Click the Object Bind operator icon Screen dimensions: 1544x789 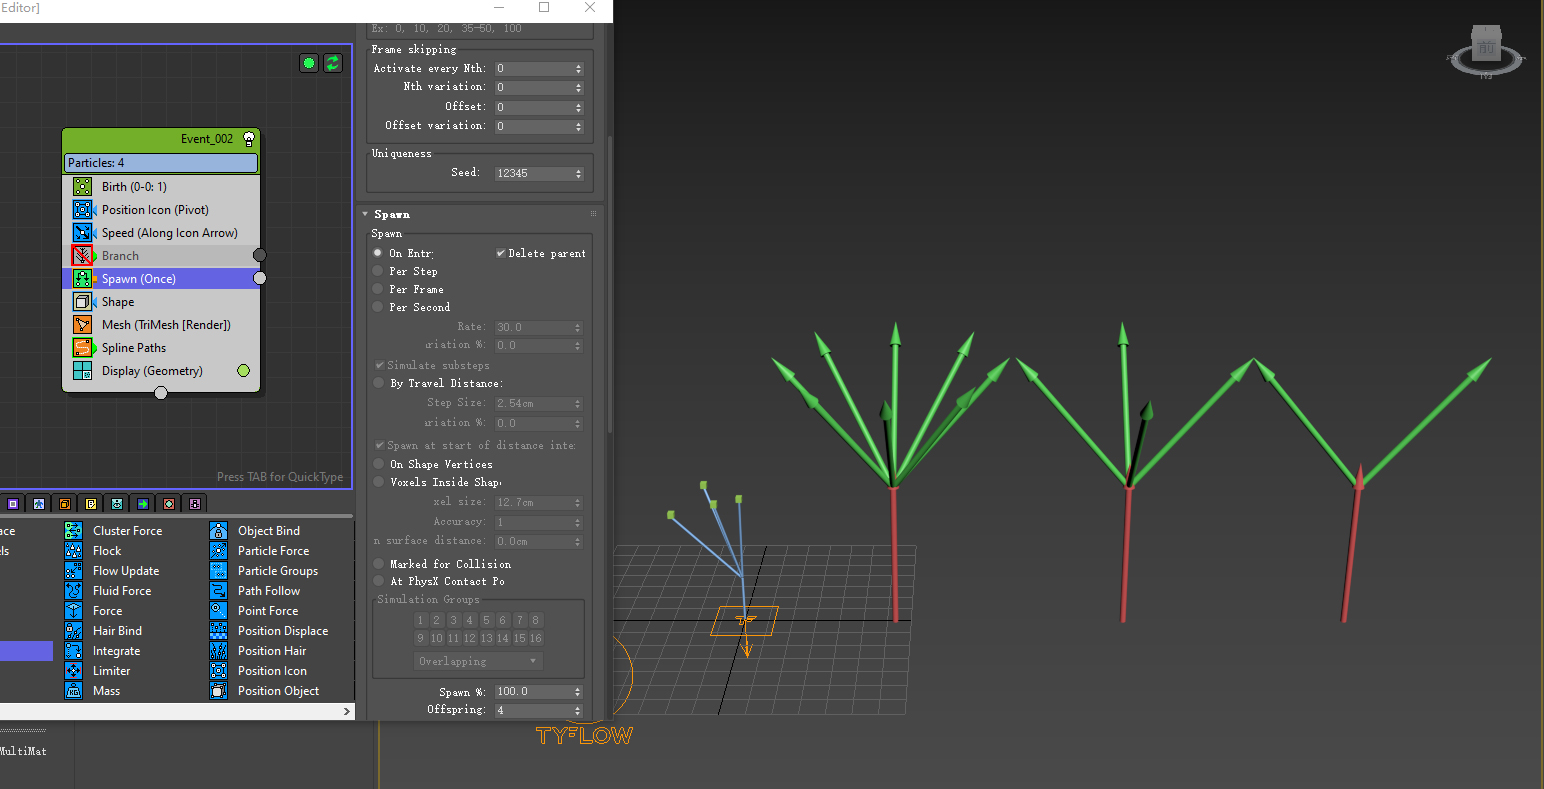(x=219, y=531)
